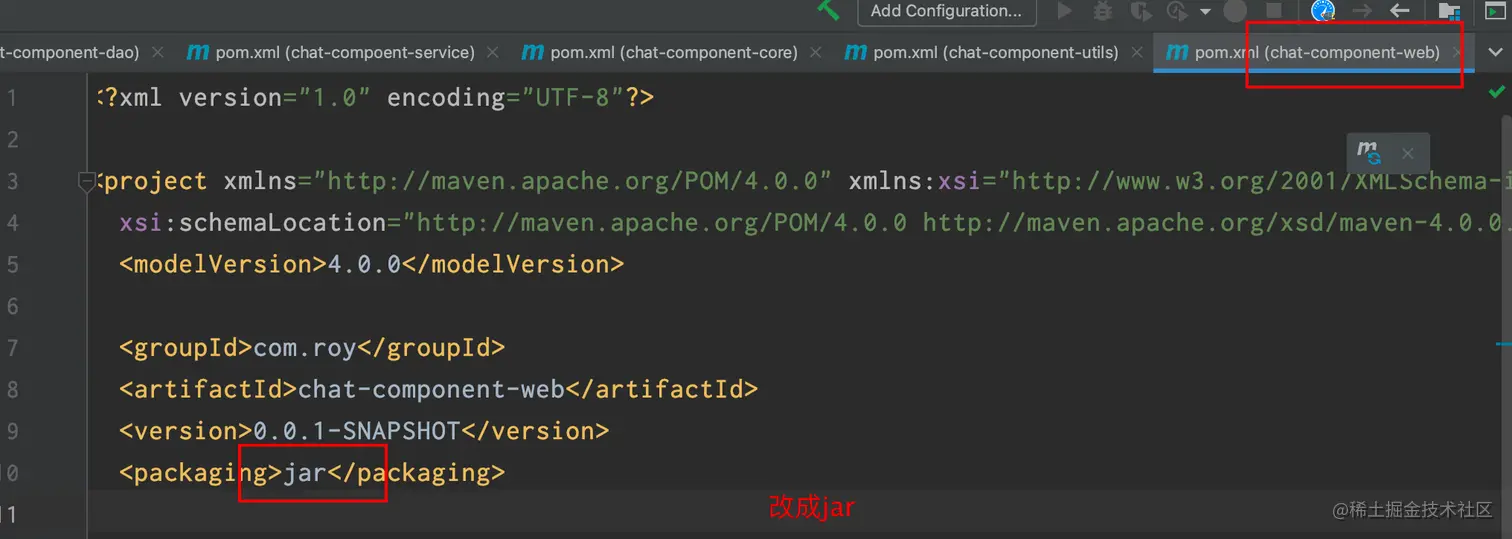Click the groupId value com.roy
The width and height of the screenshot is (1512, 539).
[x=305, y=347]
